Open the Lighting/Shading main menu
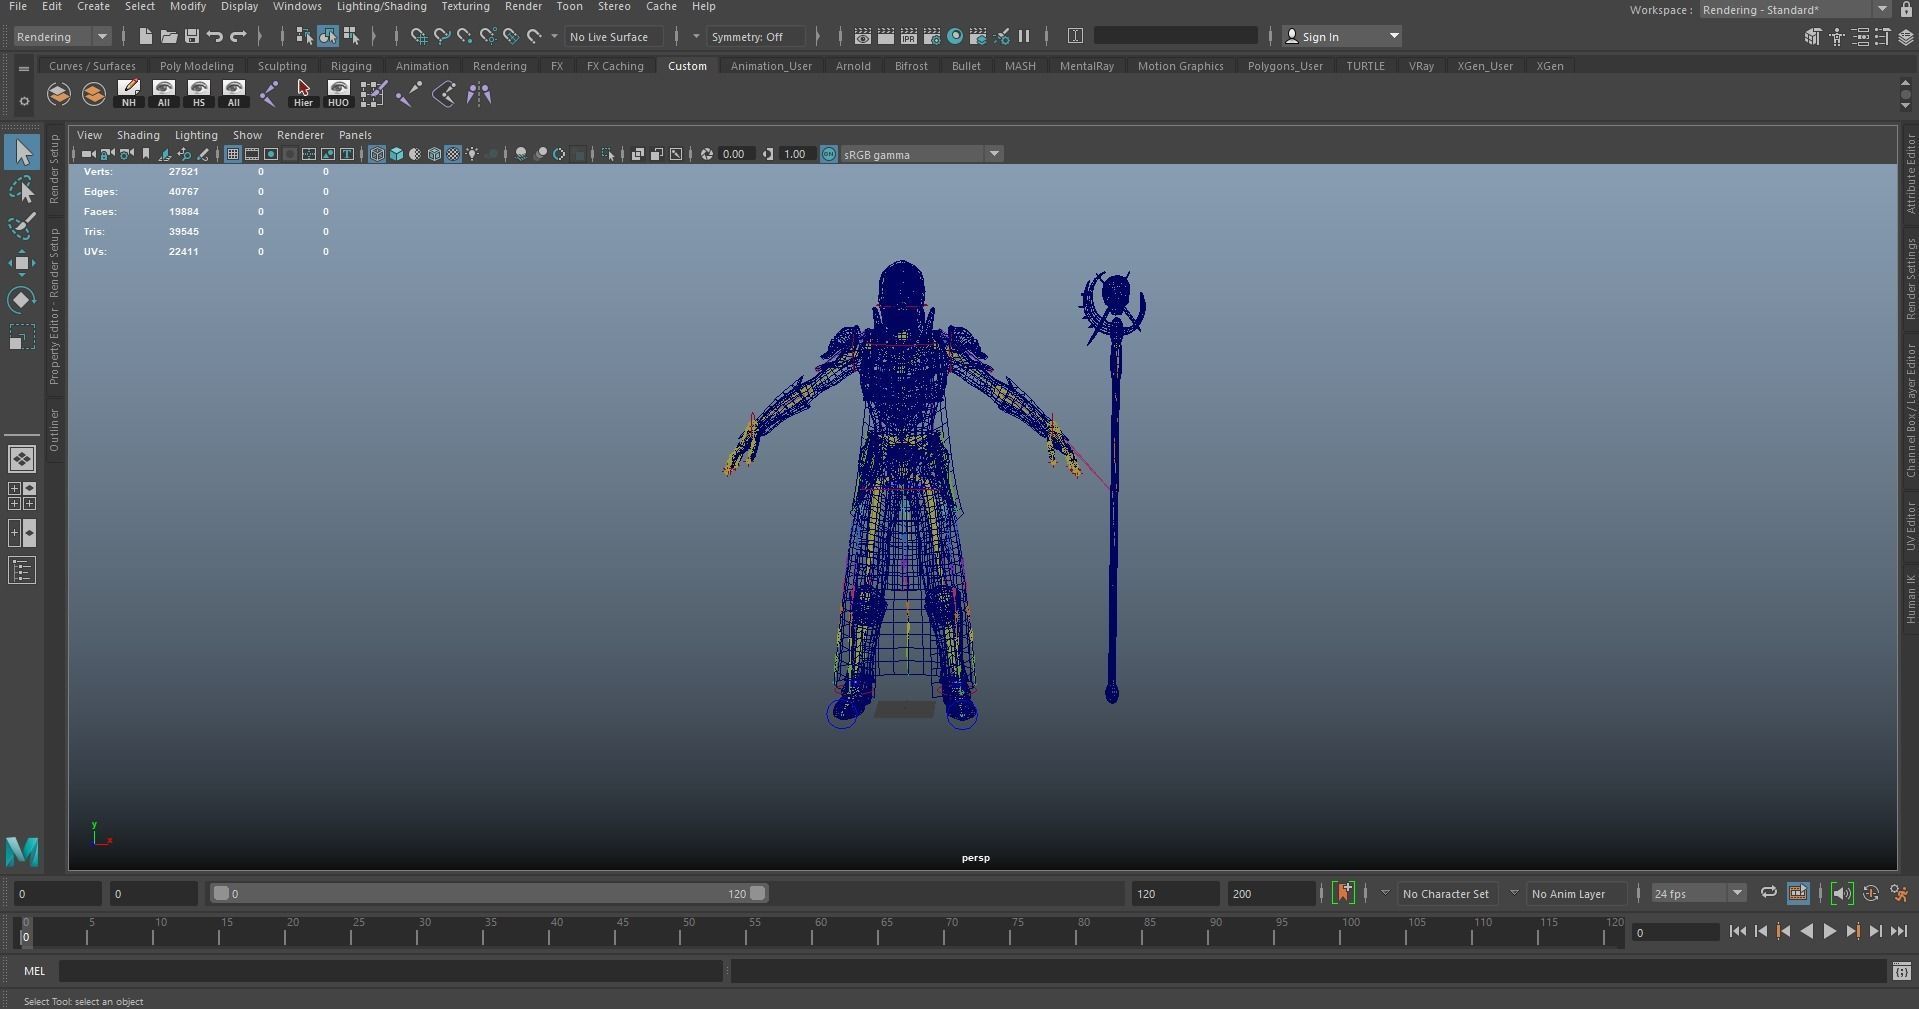1919x1009 pixels. point(381,6)
